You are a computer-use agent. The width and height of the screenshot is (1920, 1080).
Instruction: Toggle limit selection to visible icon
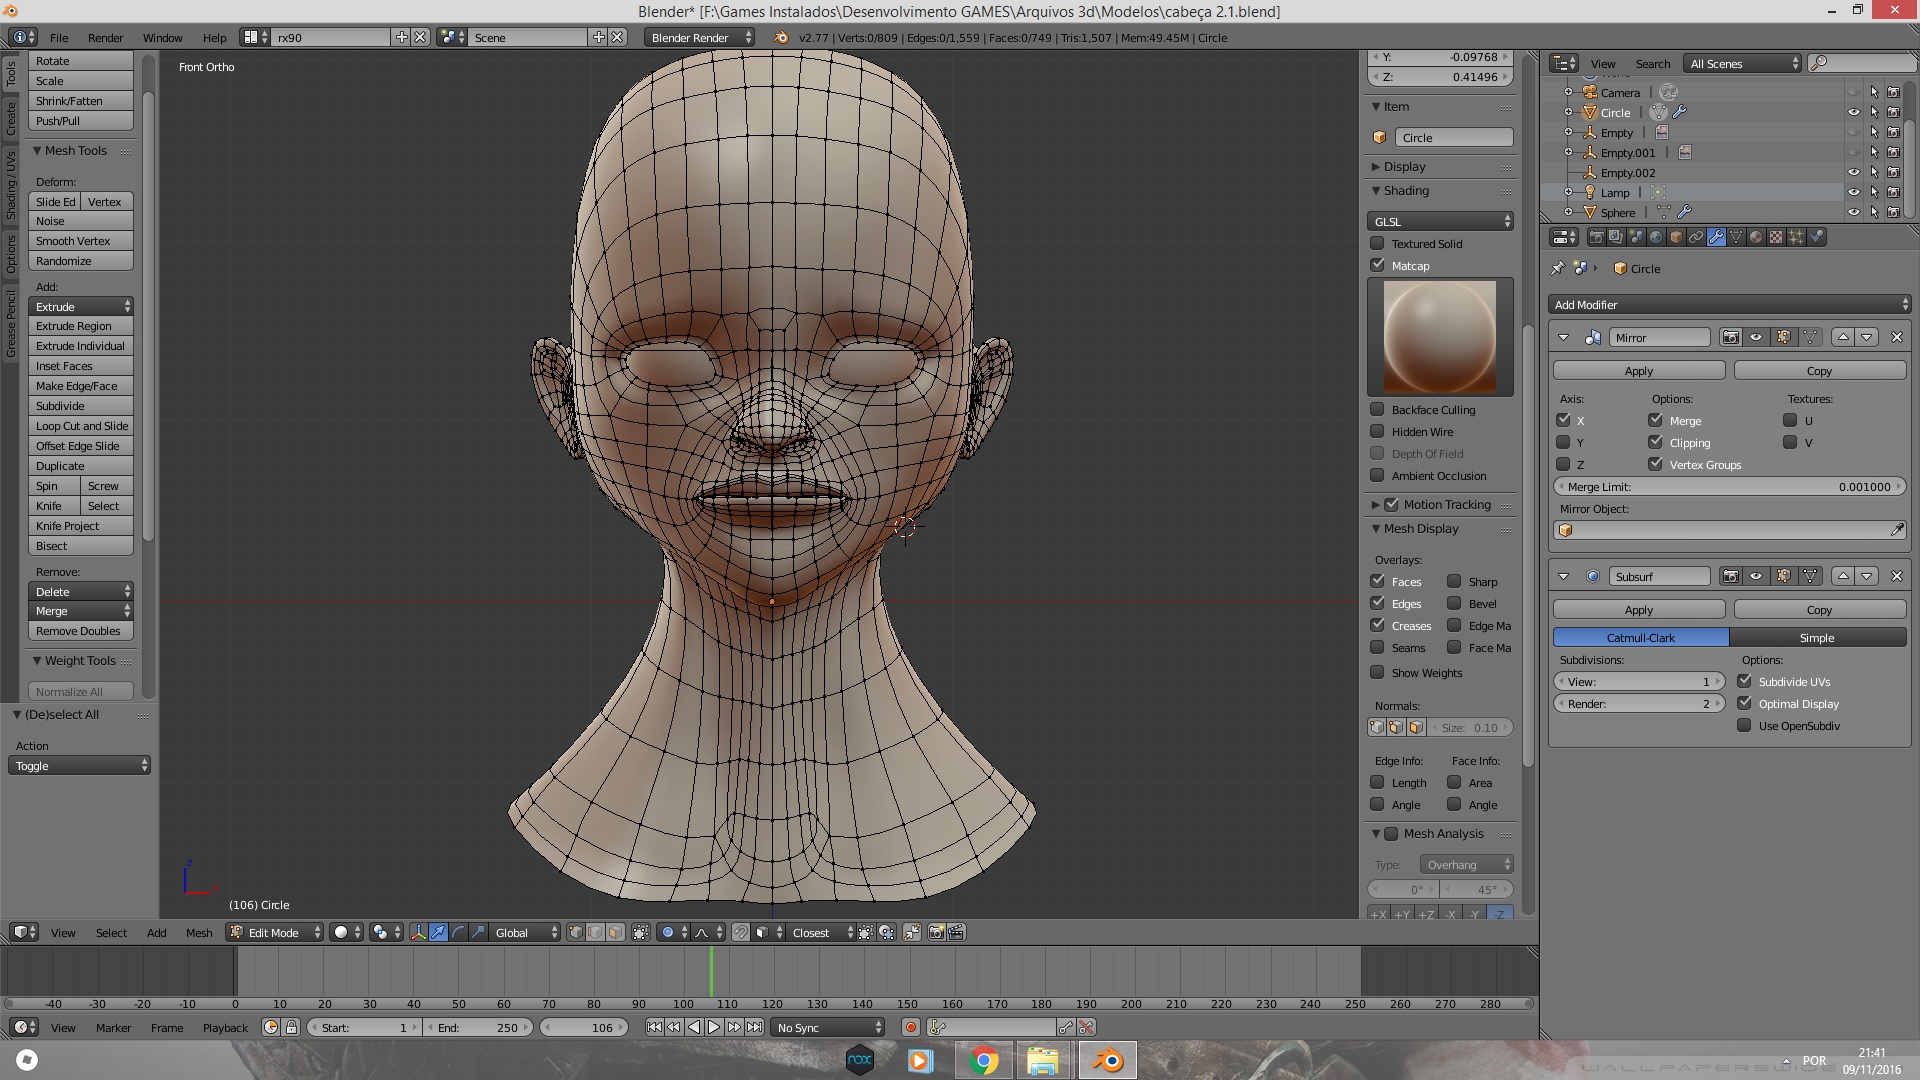[641, 932]
